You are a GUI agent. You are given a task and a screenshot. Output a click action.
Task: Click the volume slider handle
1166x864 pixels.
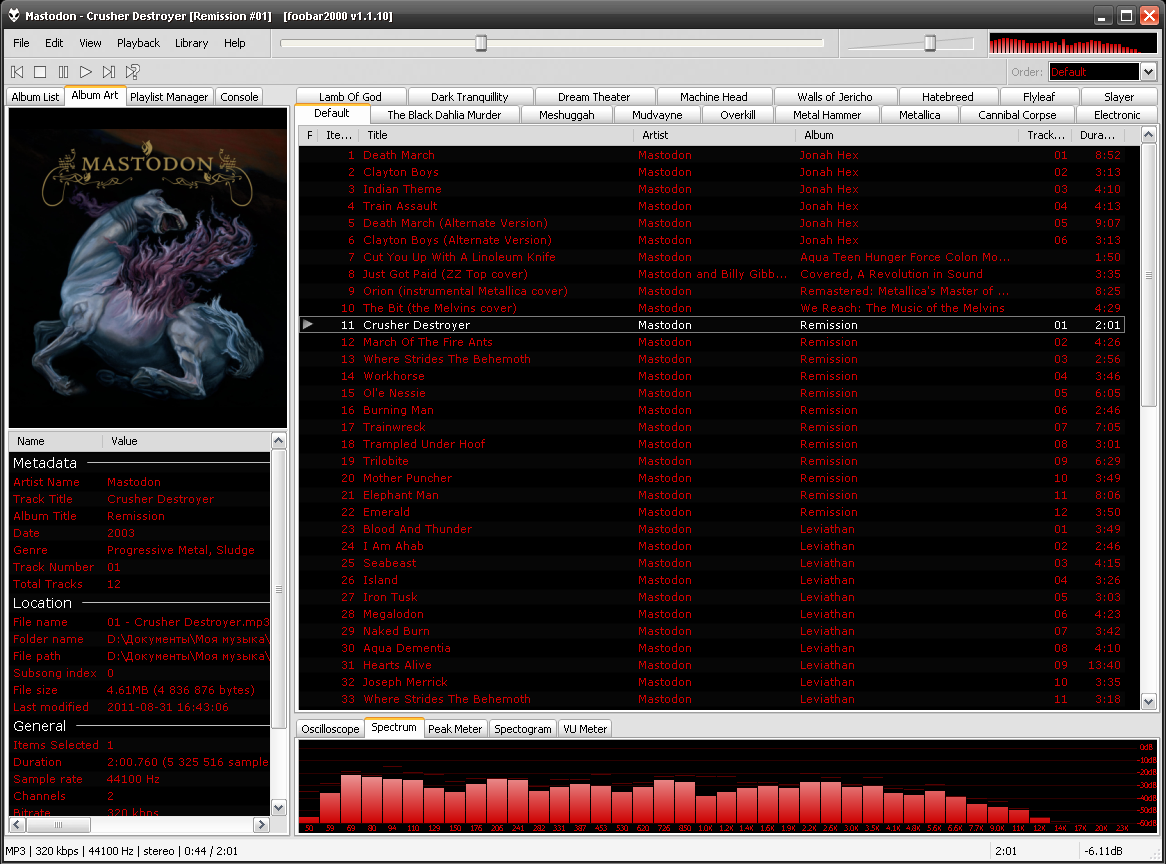(x=930, y=43)
